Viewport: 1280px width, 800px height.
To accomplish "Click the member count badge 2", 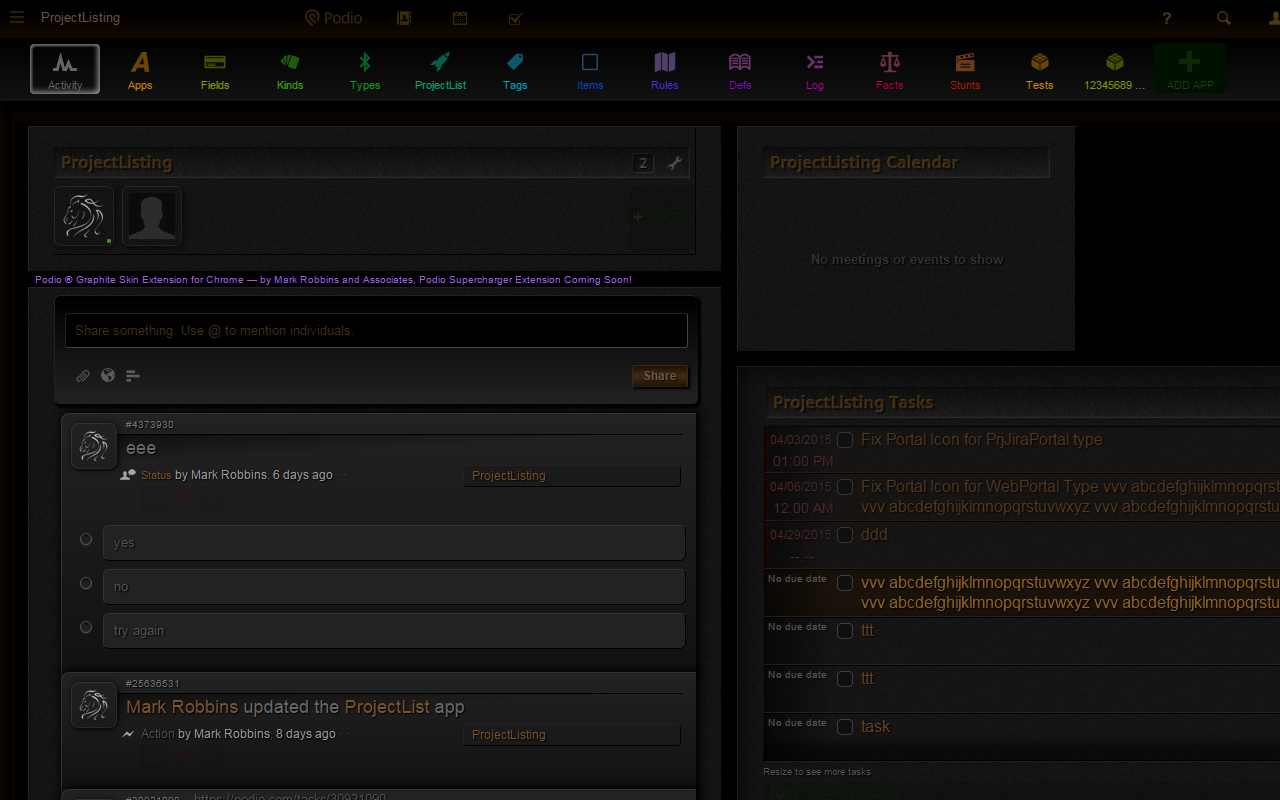I will tap(643, 163).
